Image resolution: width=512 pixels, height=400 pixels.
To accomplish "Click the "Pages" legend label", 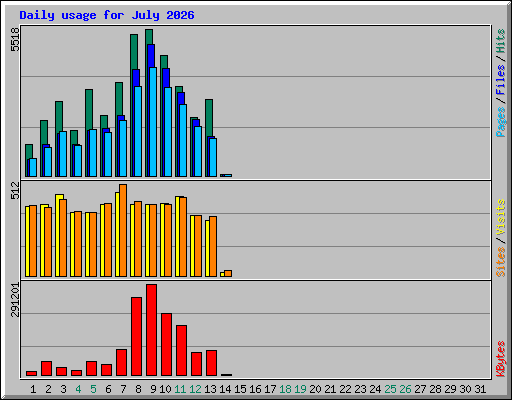I will pyautogui.click(x=501, y=122).
